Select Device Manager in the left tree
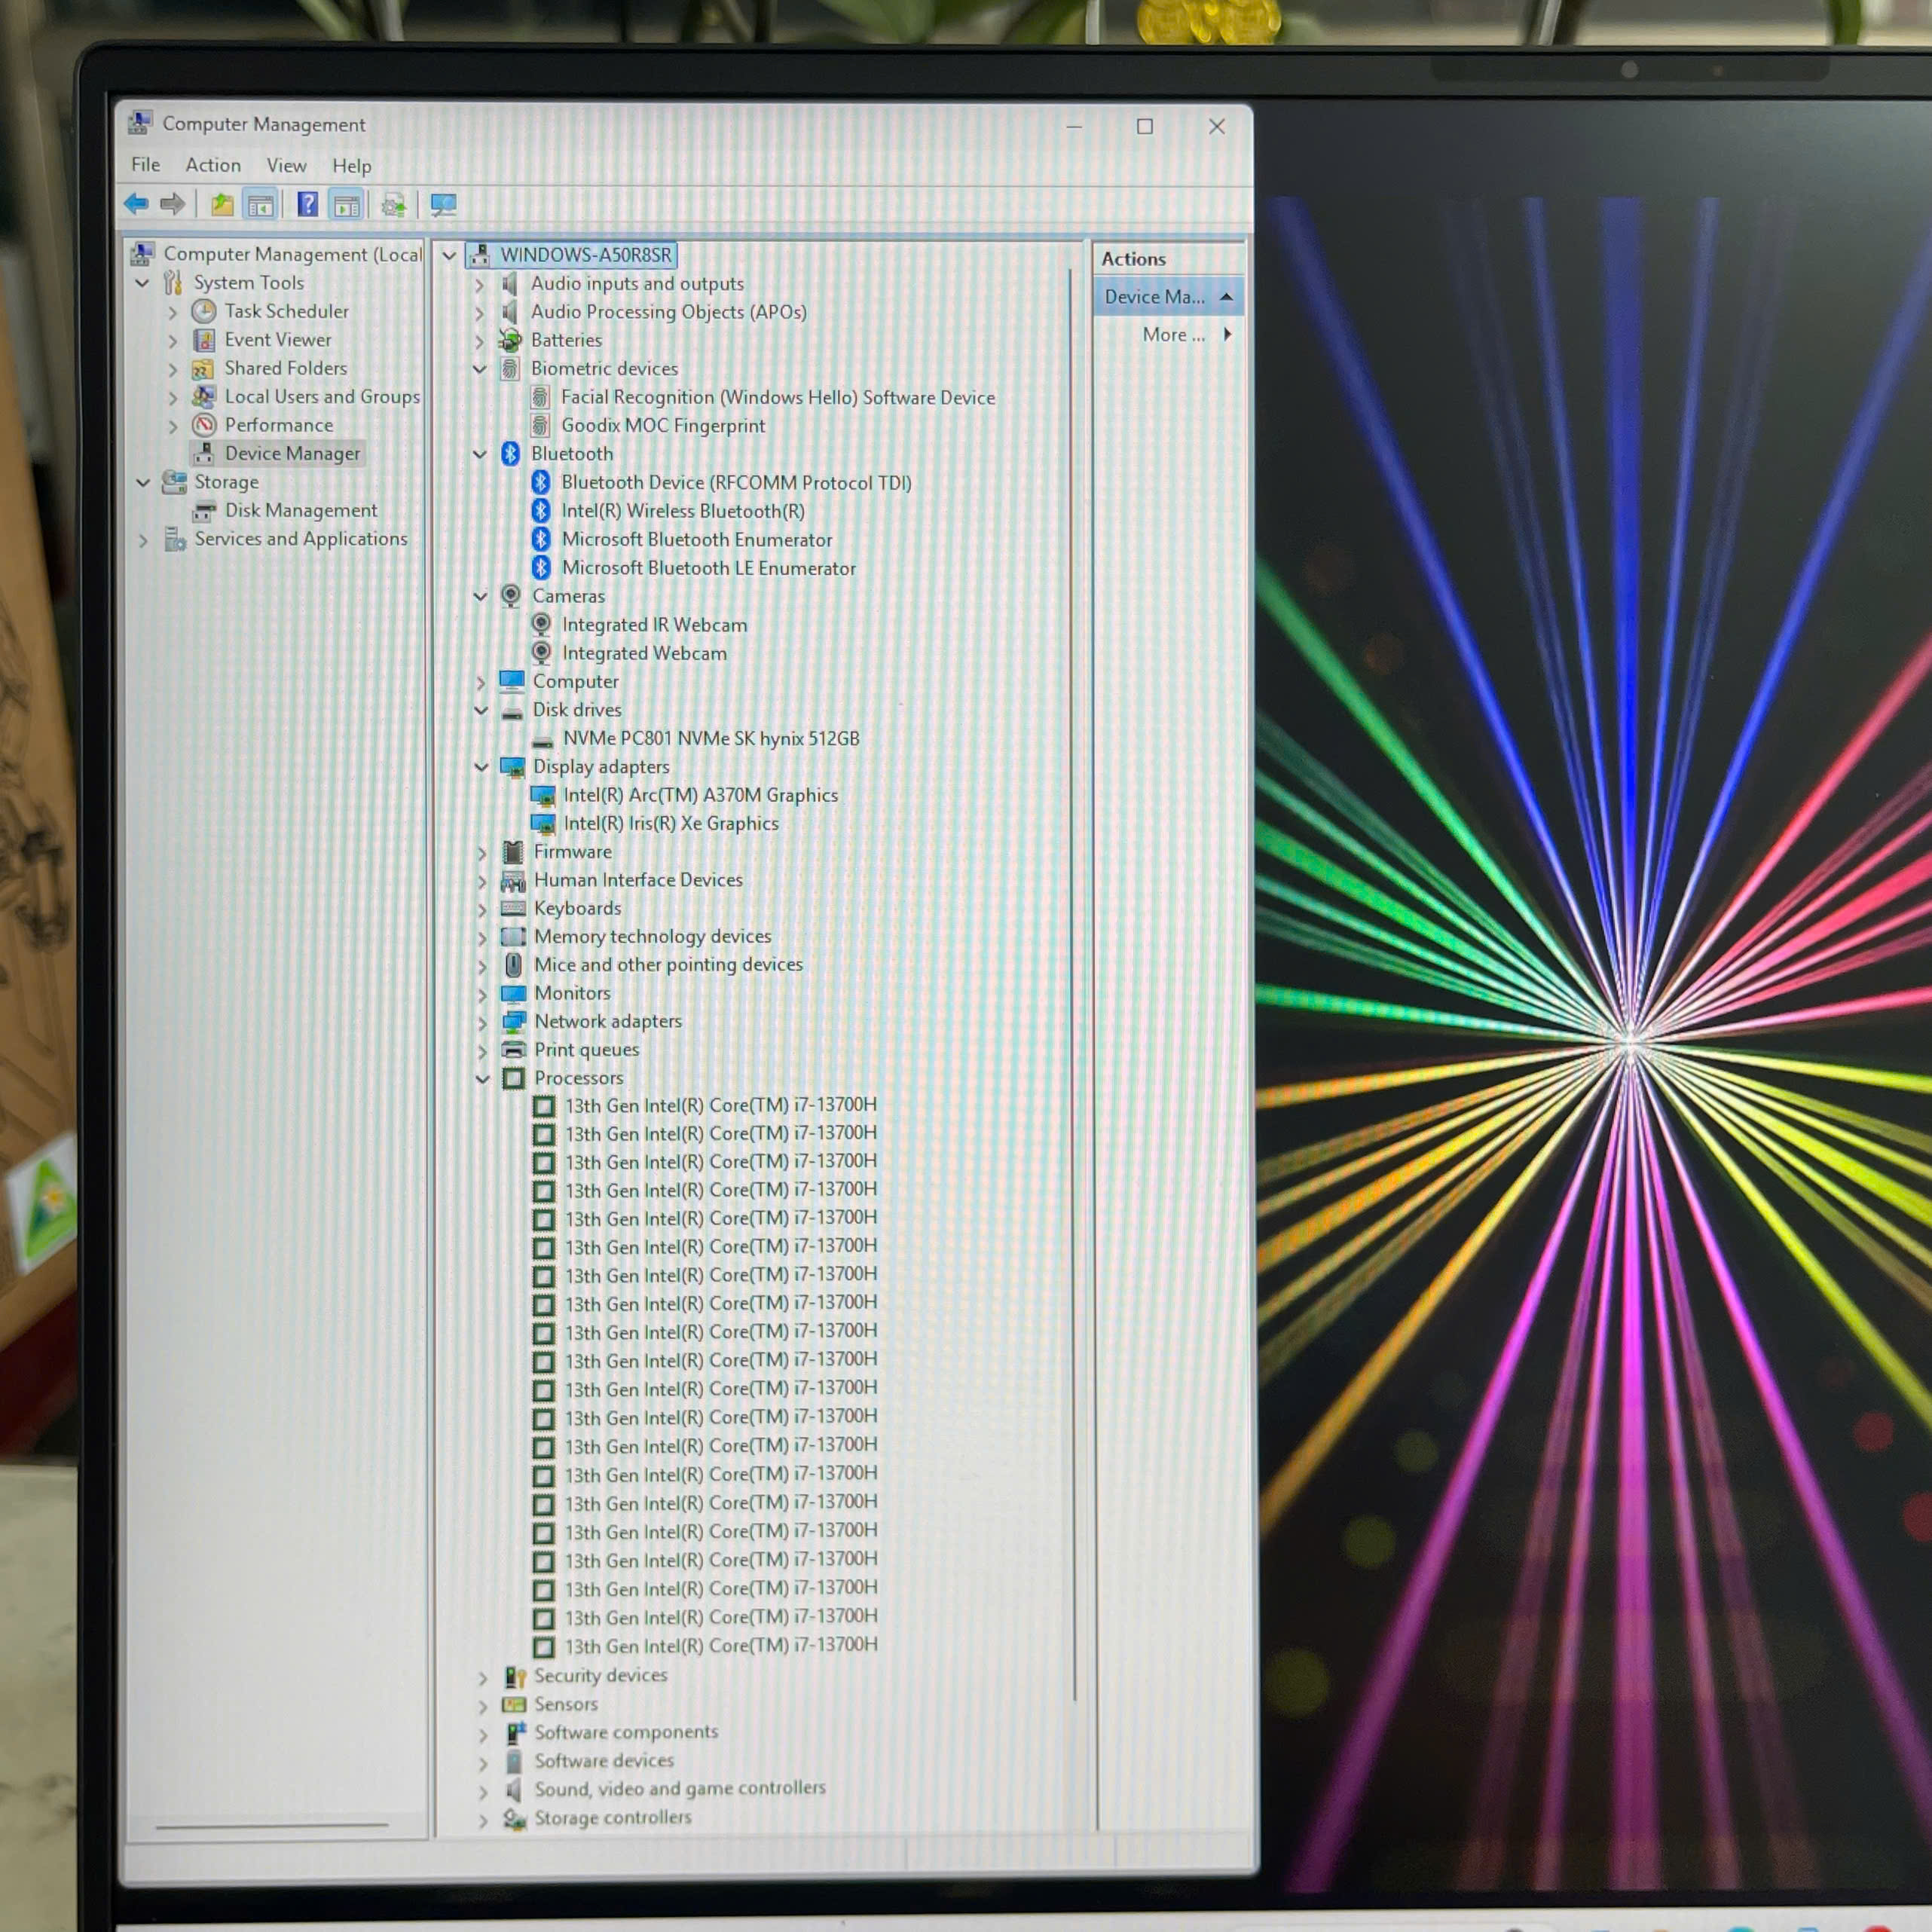 tap(292, 454)
